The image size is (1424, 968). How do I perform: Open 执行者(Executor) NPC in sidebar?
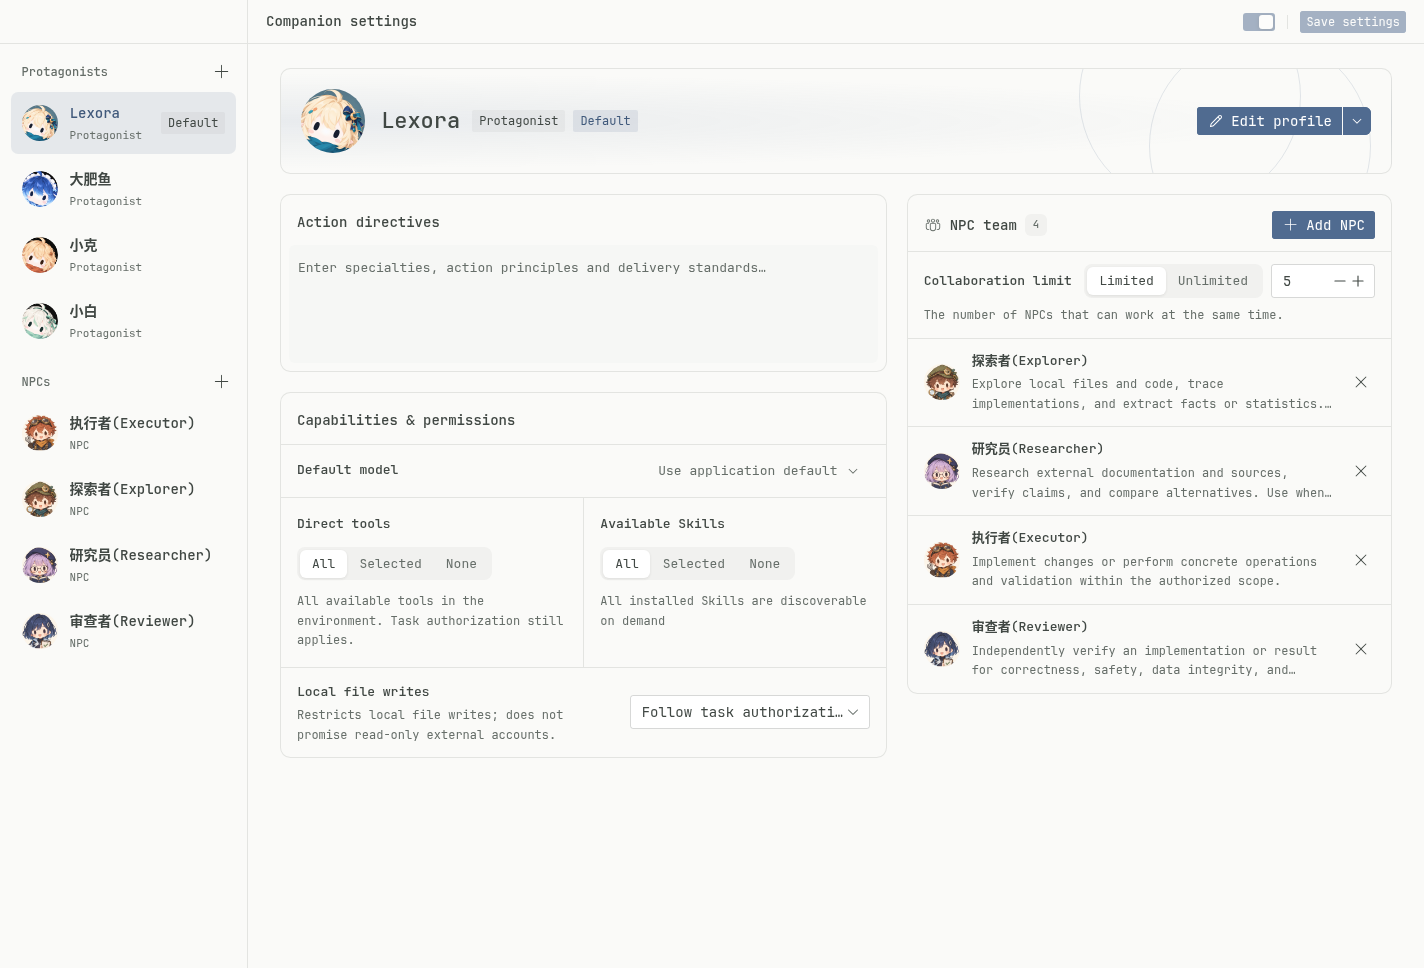point(123,433)
